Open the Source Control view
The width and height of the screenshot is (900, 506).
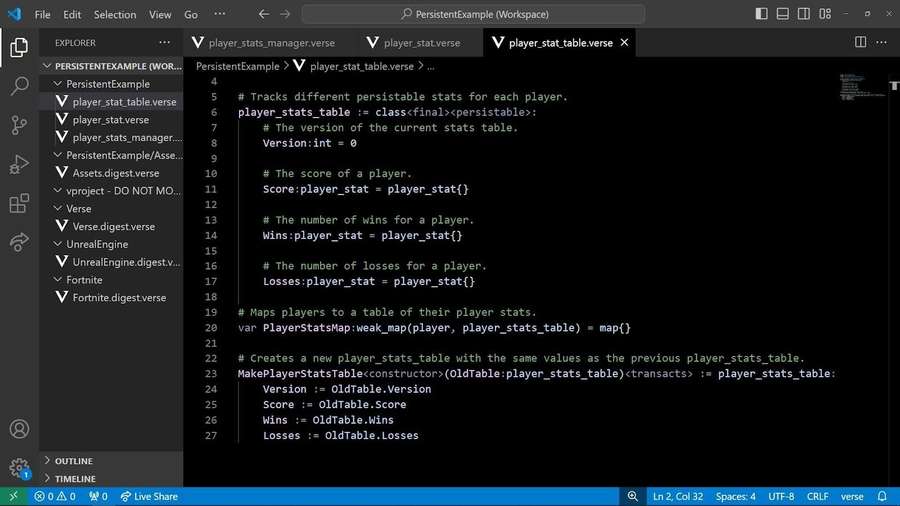pyautogui.click(x=19, y=125)
